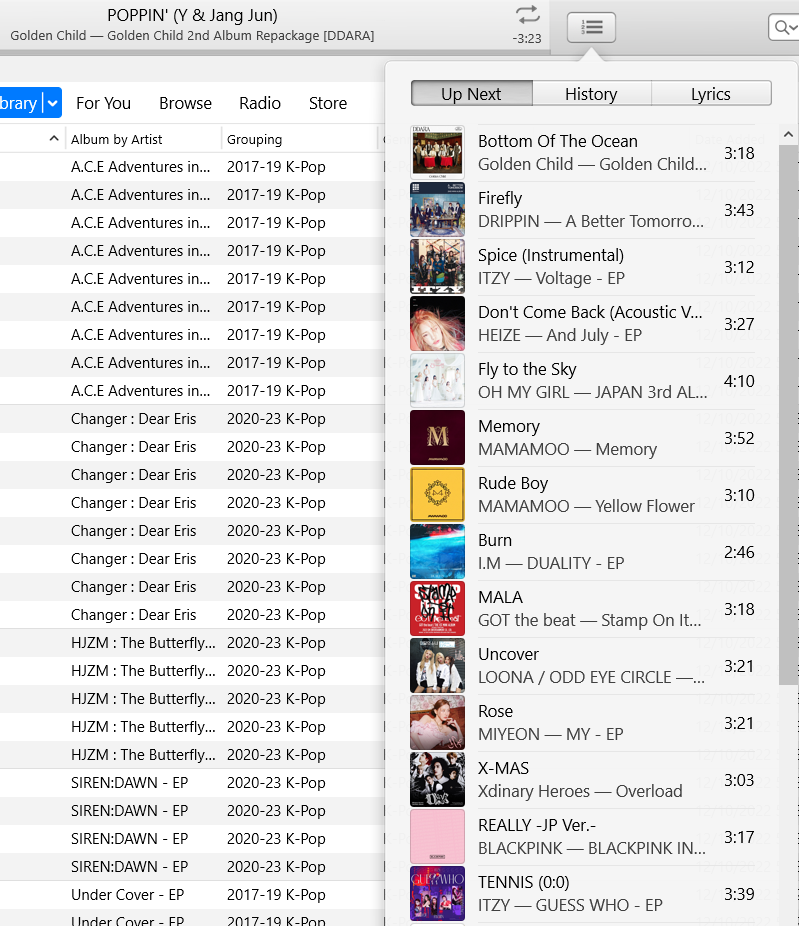The height and width of the screenshot is (926, 799).
Task: Select Firefly album artwork
Action: tap(438, 210)
